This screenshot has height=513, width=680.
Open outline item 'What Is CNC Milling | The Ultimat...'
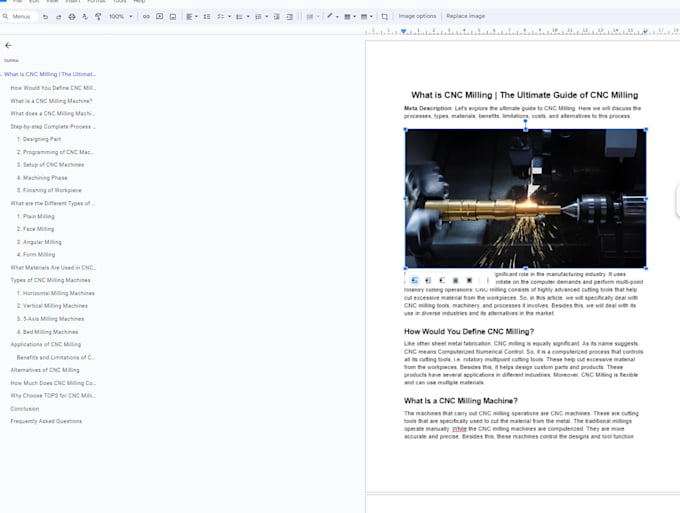(50, 74)
